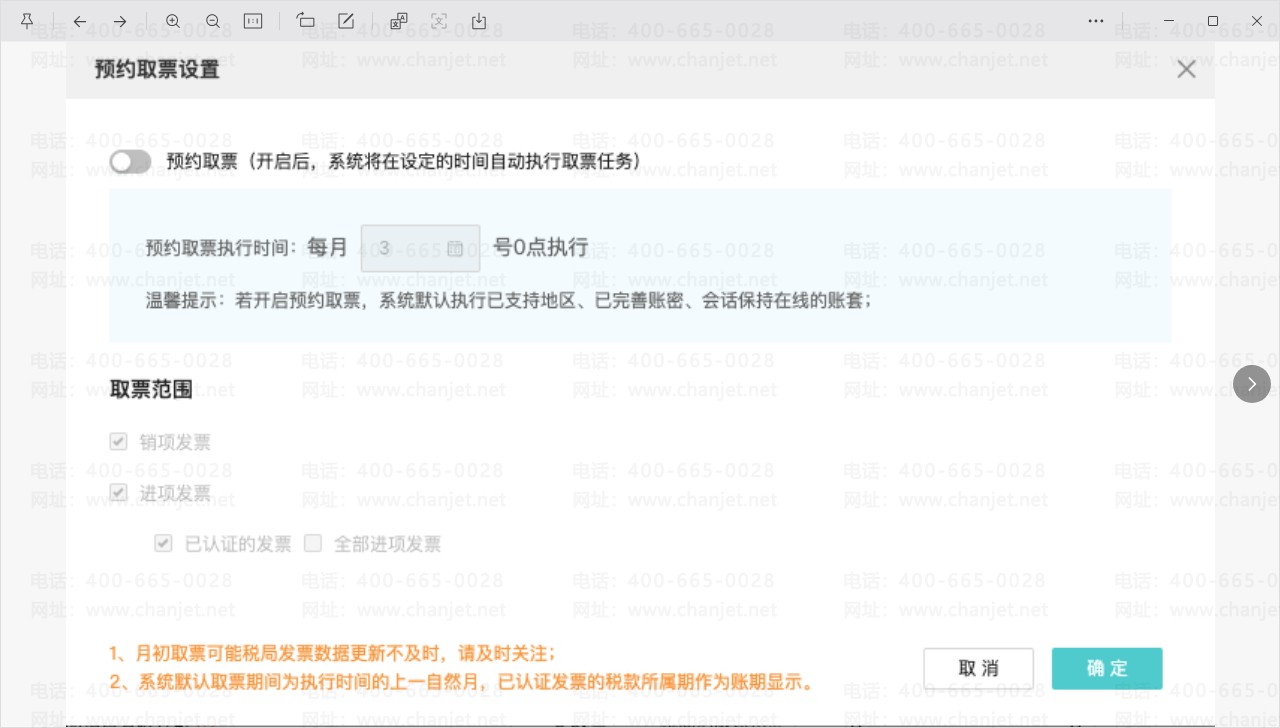Screen dimensions: 1280x728
Task: Open the three-dot more options menu
Action: point(1097,21)
